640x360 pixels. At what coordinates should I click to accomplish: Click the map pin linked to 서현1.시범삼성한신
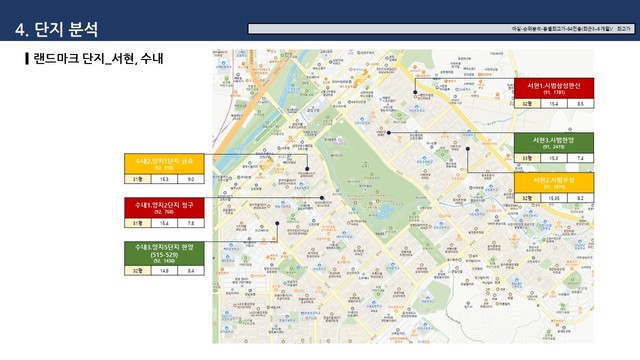click(415, 92)
